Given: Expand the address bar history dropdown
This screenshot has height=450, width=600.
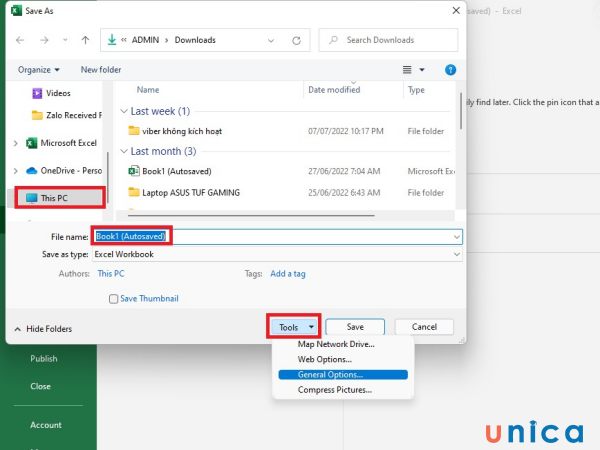Looking at the screenshot, I should [x=271, y=40].
